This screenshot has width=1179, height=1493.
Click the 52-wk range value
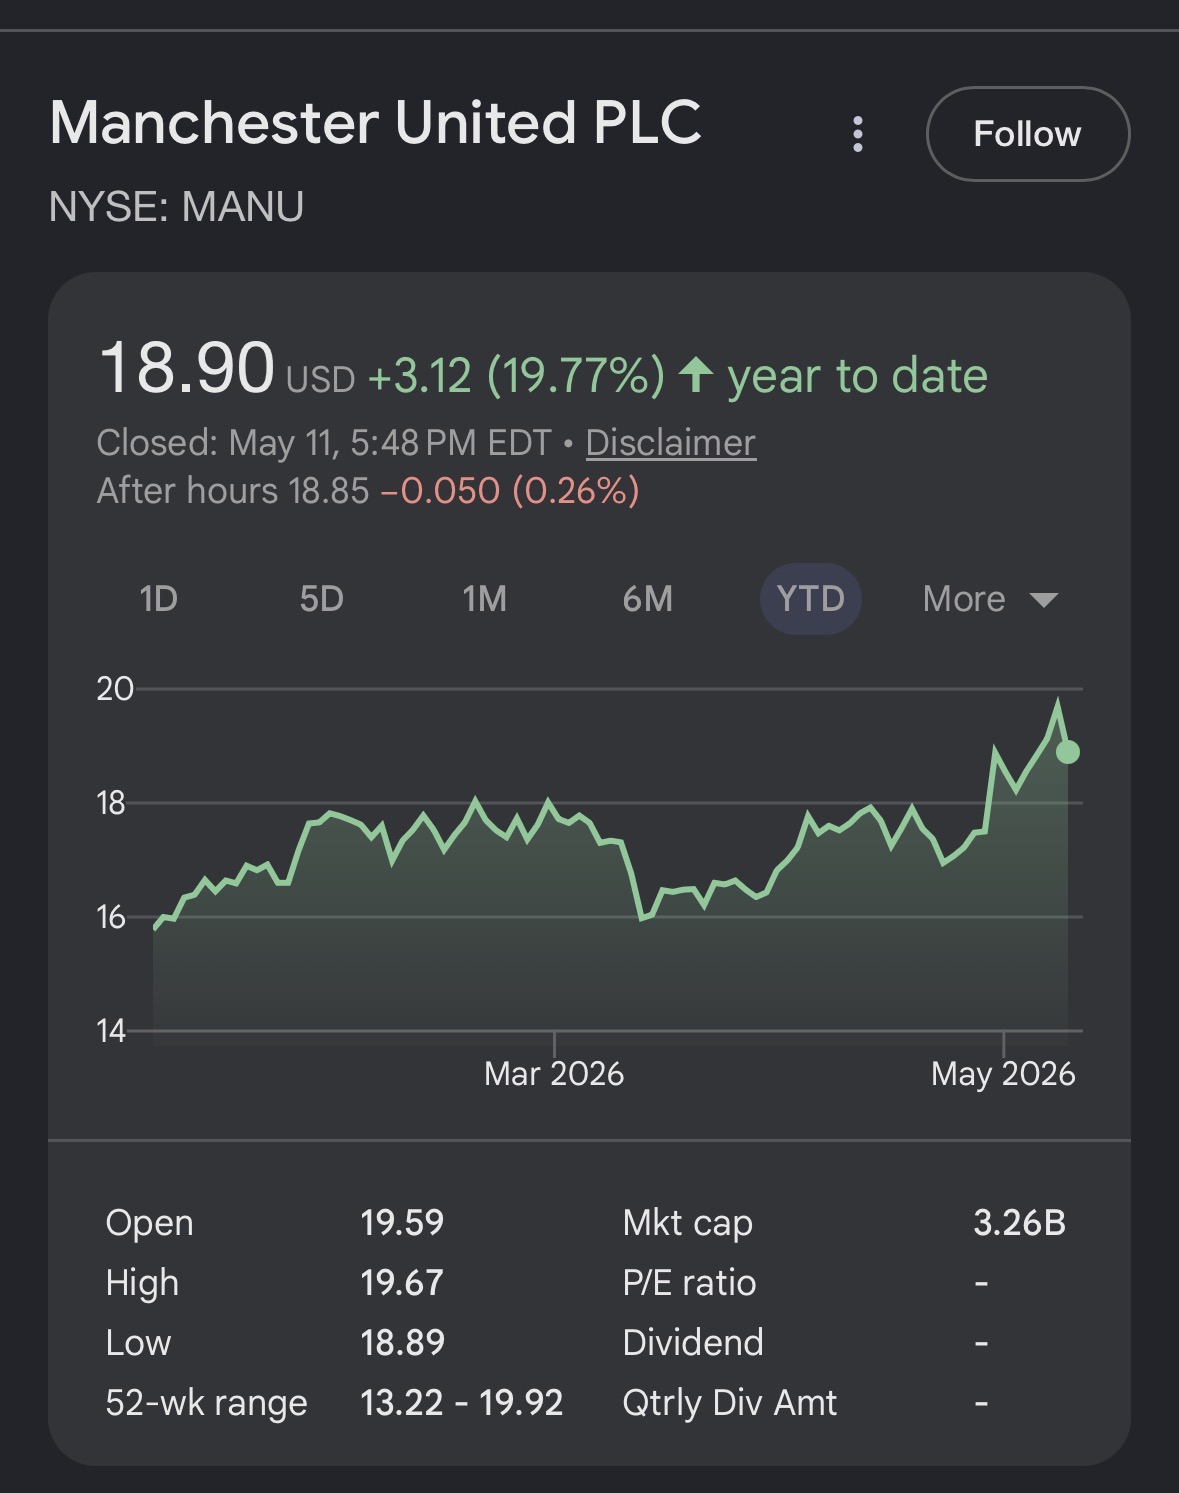[x=461, y=1403]
